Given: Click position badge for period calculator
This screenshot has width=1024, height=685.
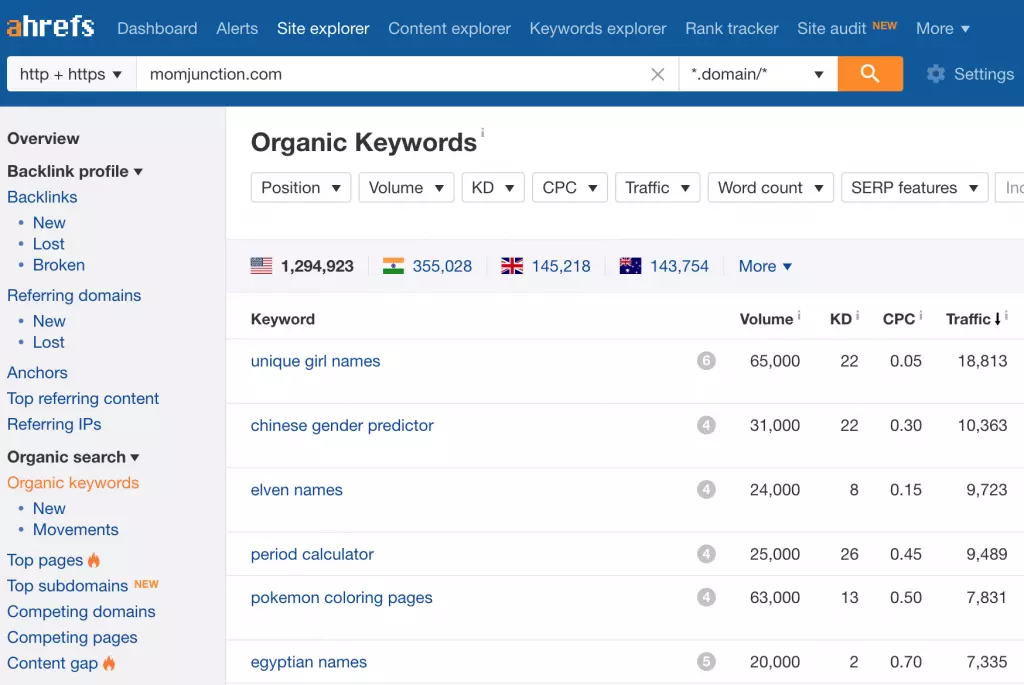Looking at the screenshot, I should (x=706, y=554).
